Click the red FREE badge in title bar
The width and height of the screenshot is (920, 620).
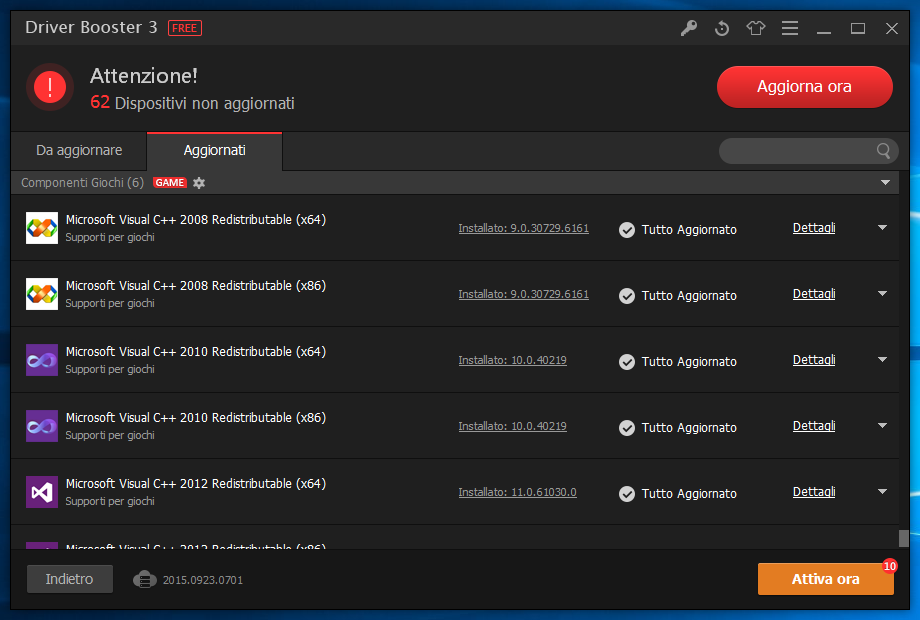(x=185, y=28)
